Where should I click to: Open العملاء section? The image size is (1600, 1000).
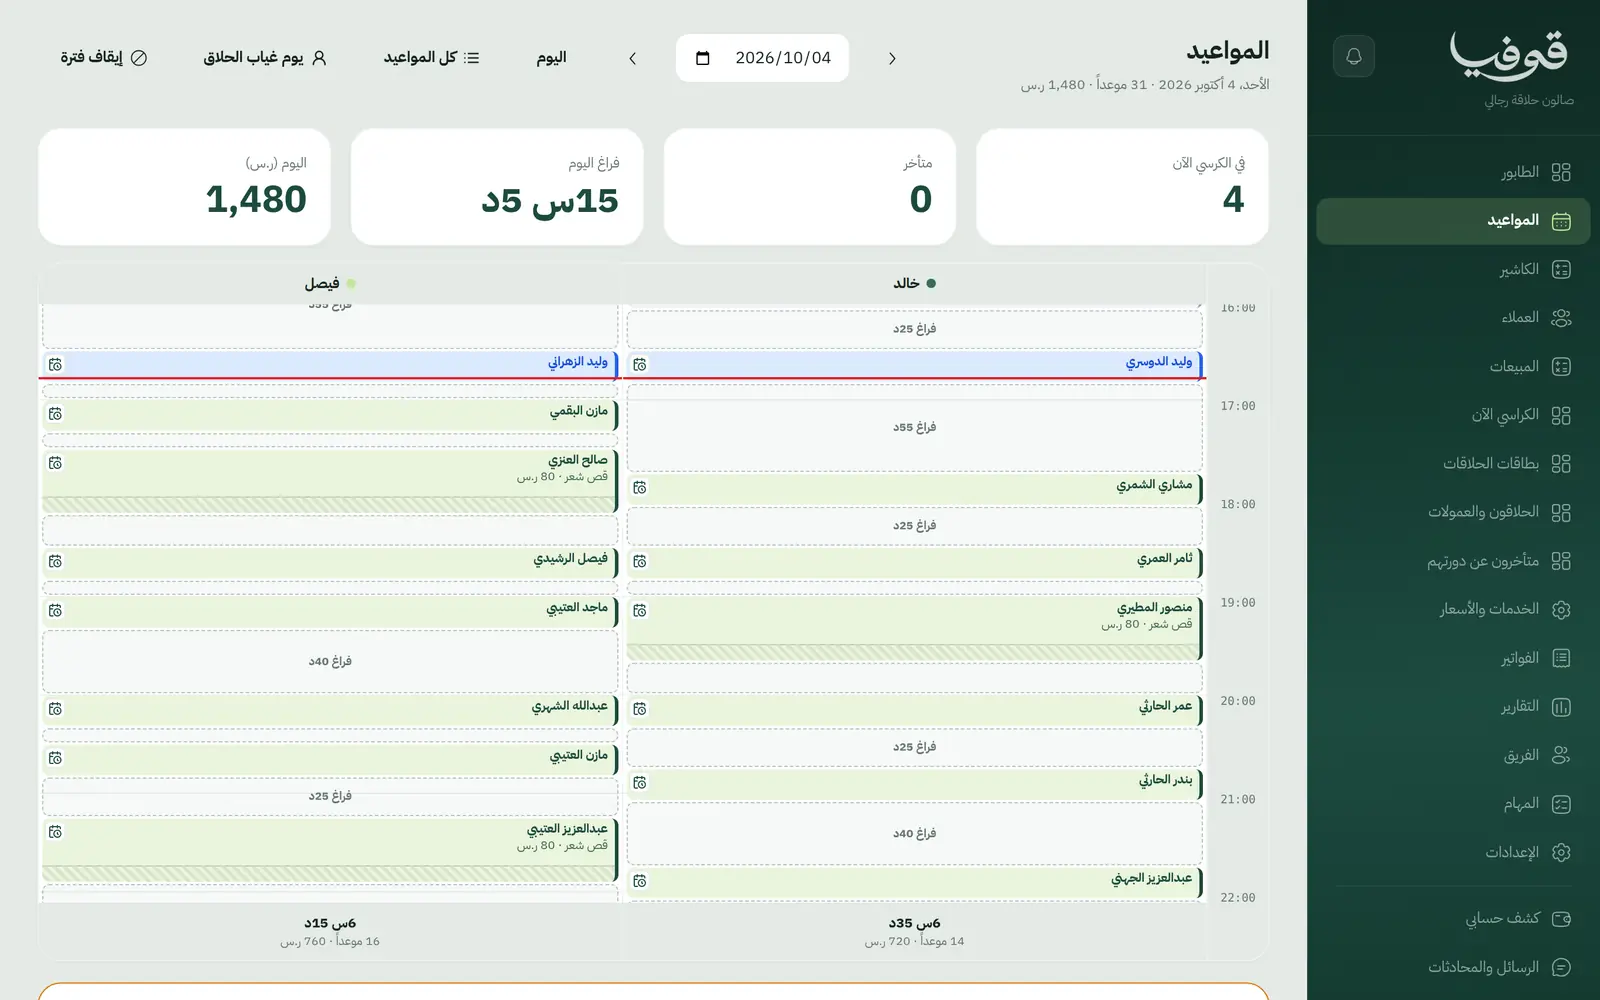pos(1453,318)
